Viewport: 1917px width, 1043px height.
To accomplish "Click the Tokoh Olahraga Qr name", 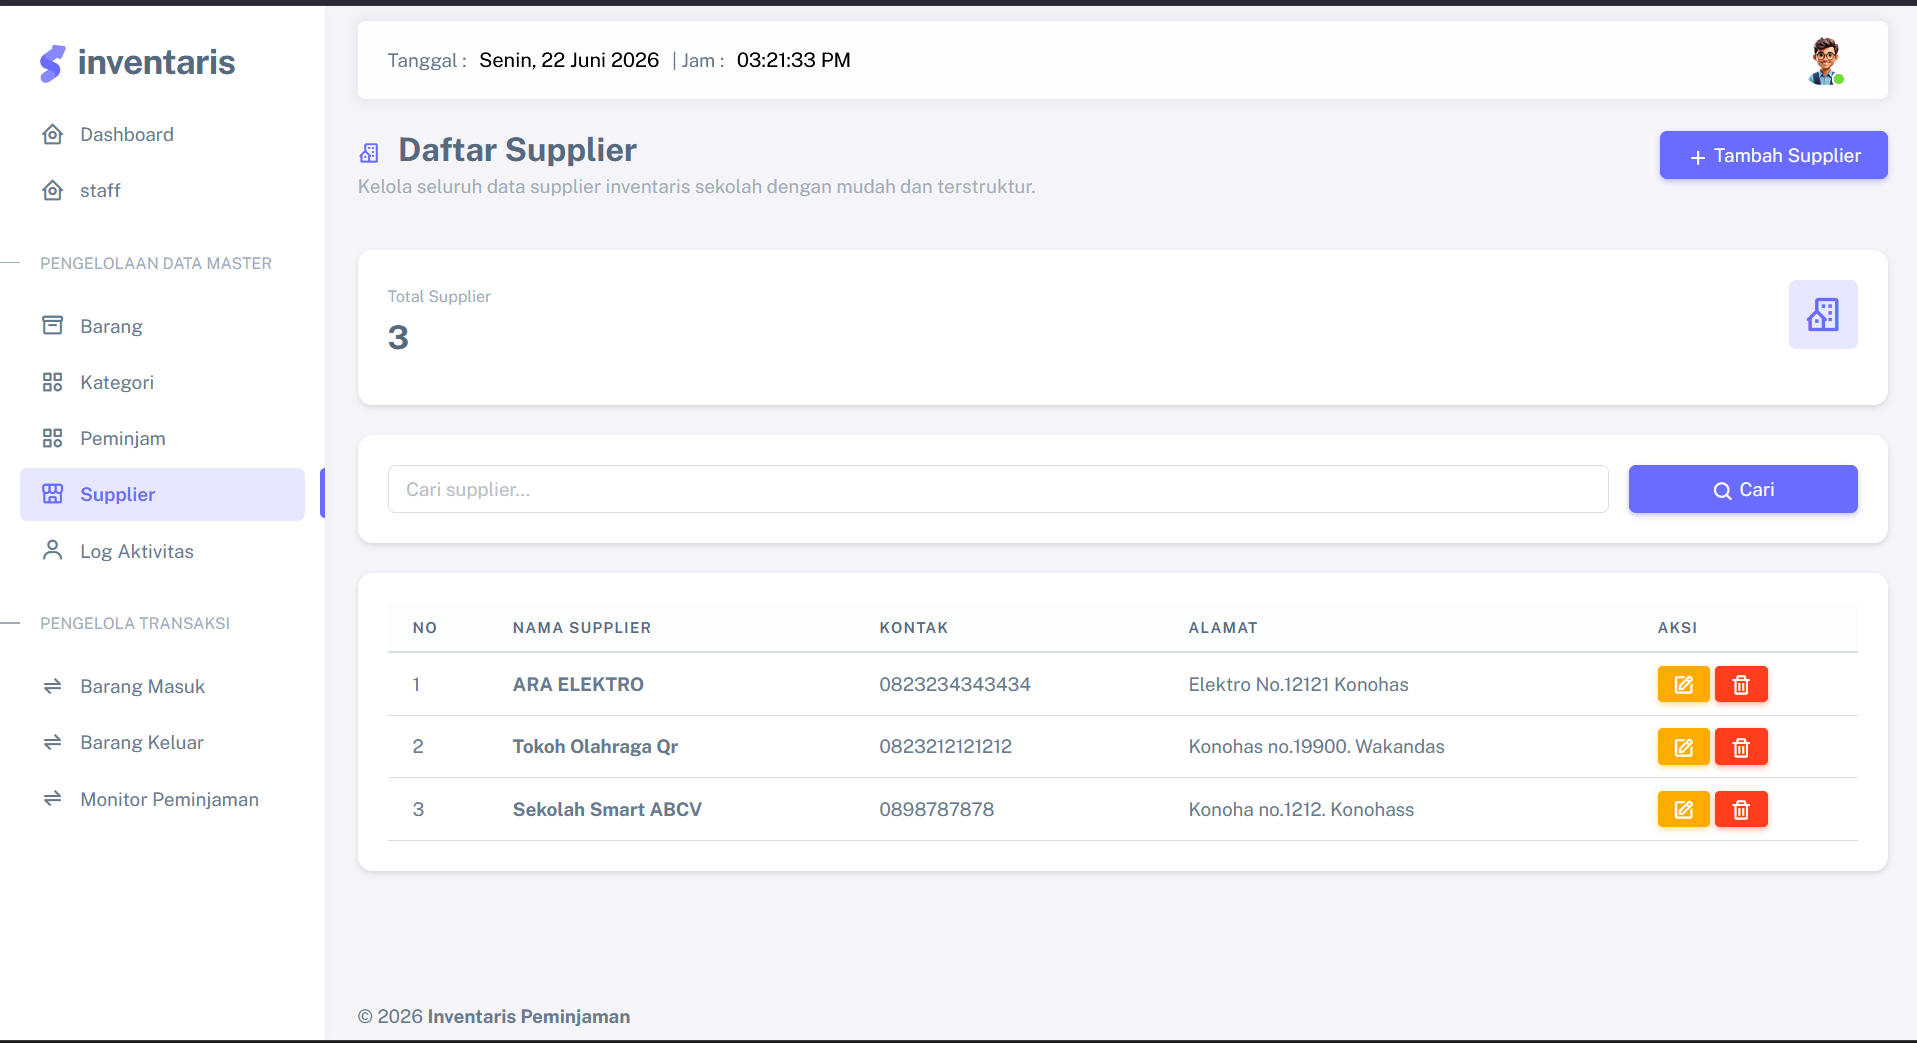I will 595,747.
